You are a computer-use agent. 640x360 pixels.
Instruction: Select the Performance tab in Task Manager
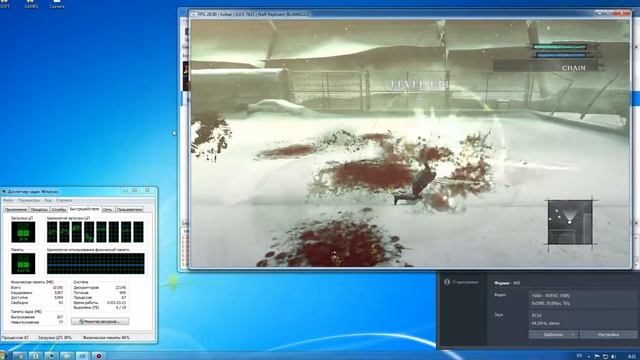click(84, 209)
